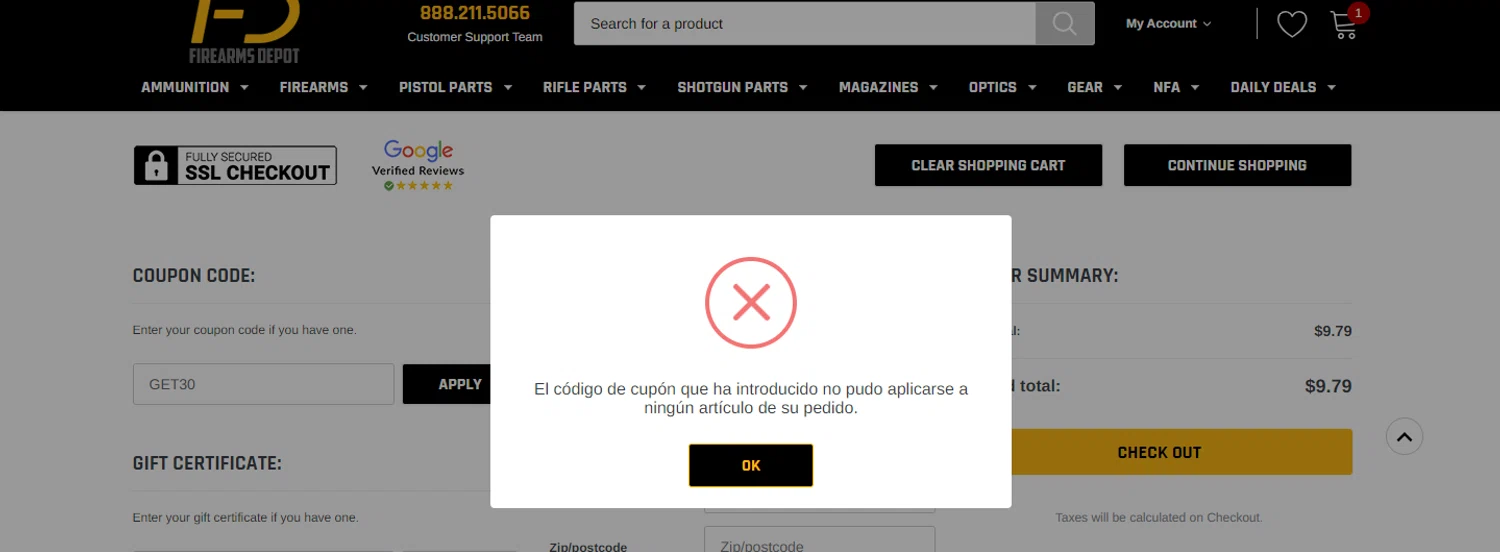Viewport: 1500px width, 552px height.
Task: Click the Clear Shopping Cart button
Action: 988,165
